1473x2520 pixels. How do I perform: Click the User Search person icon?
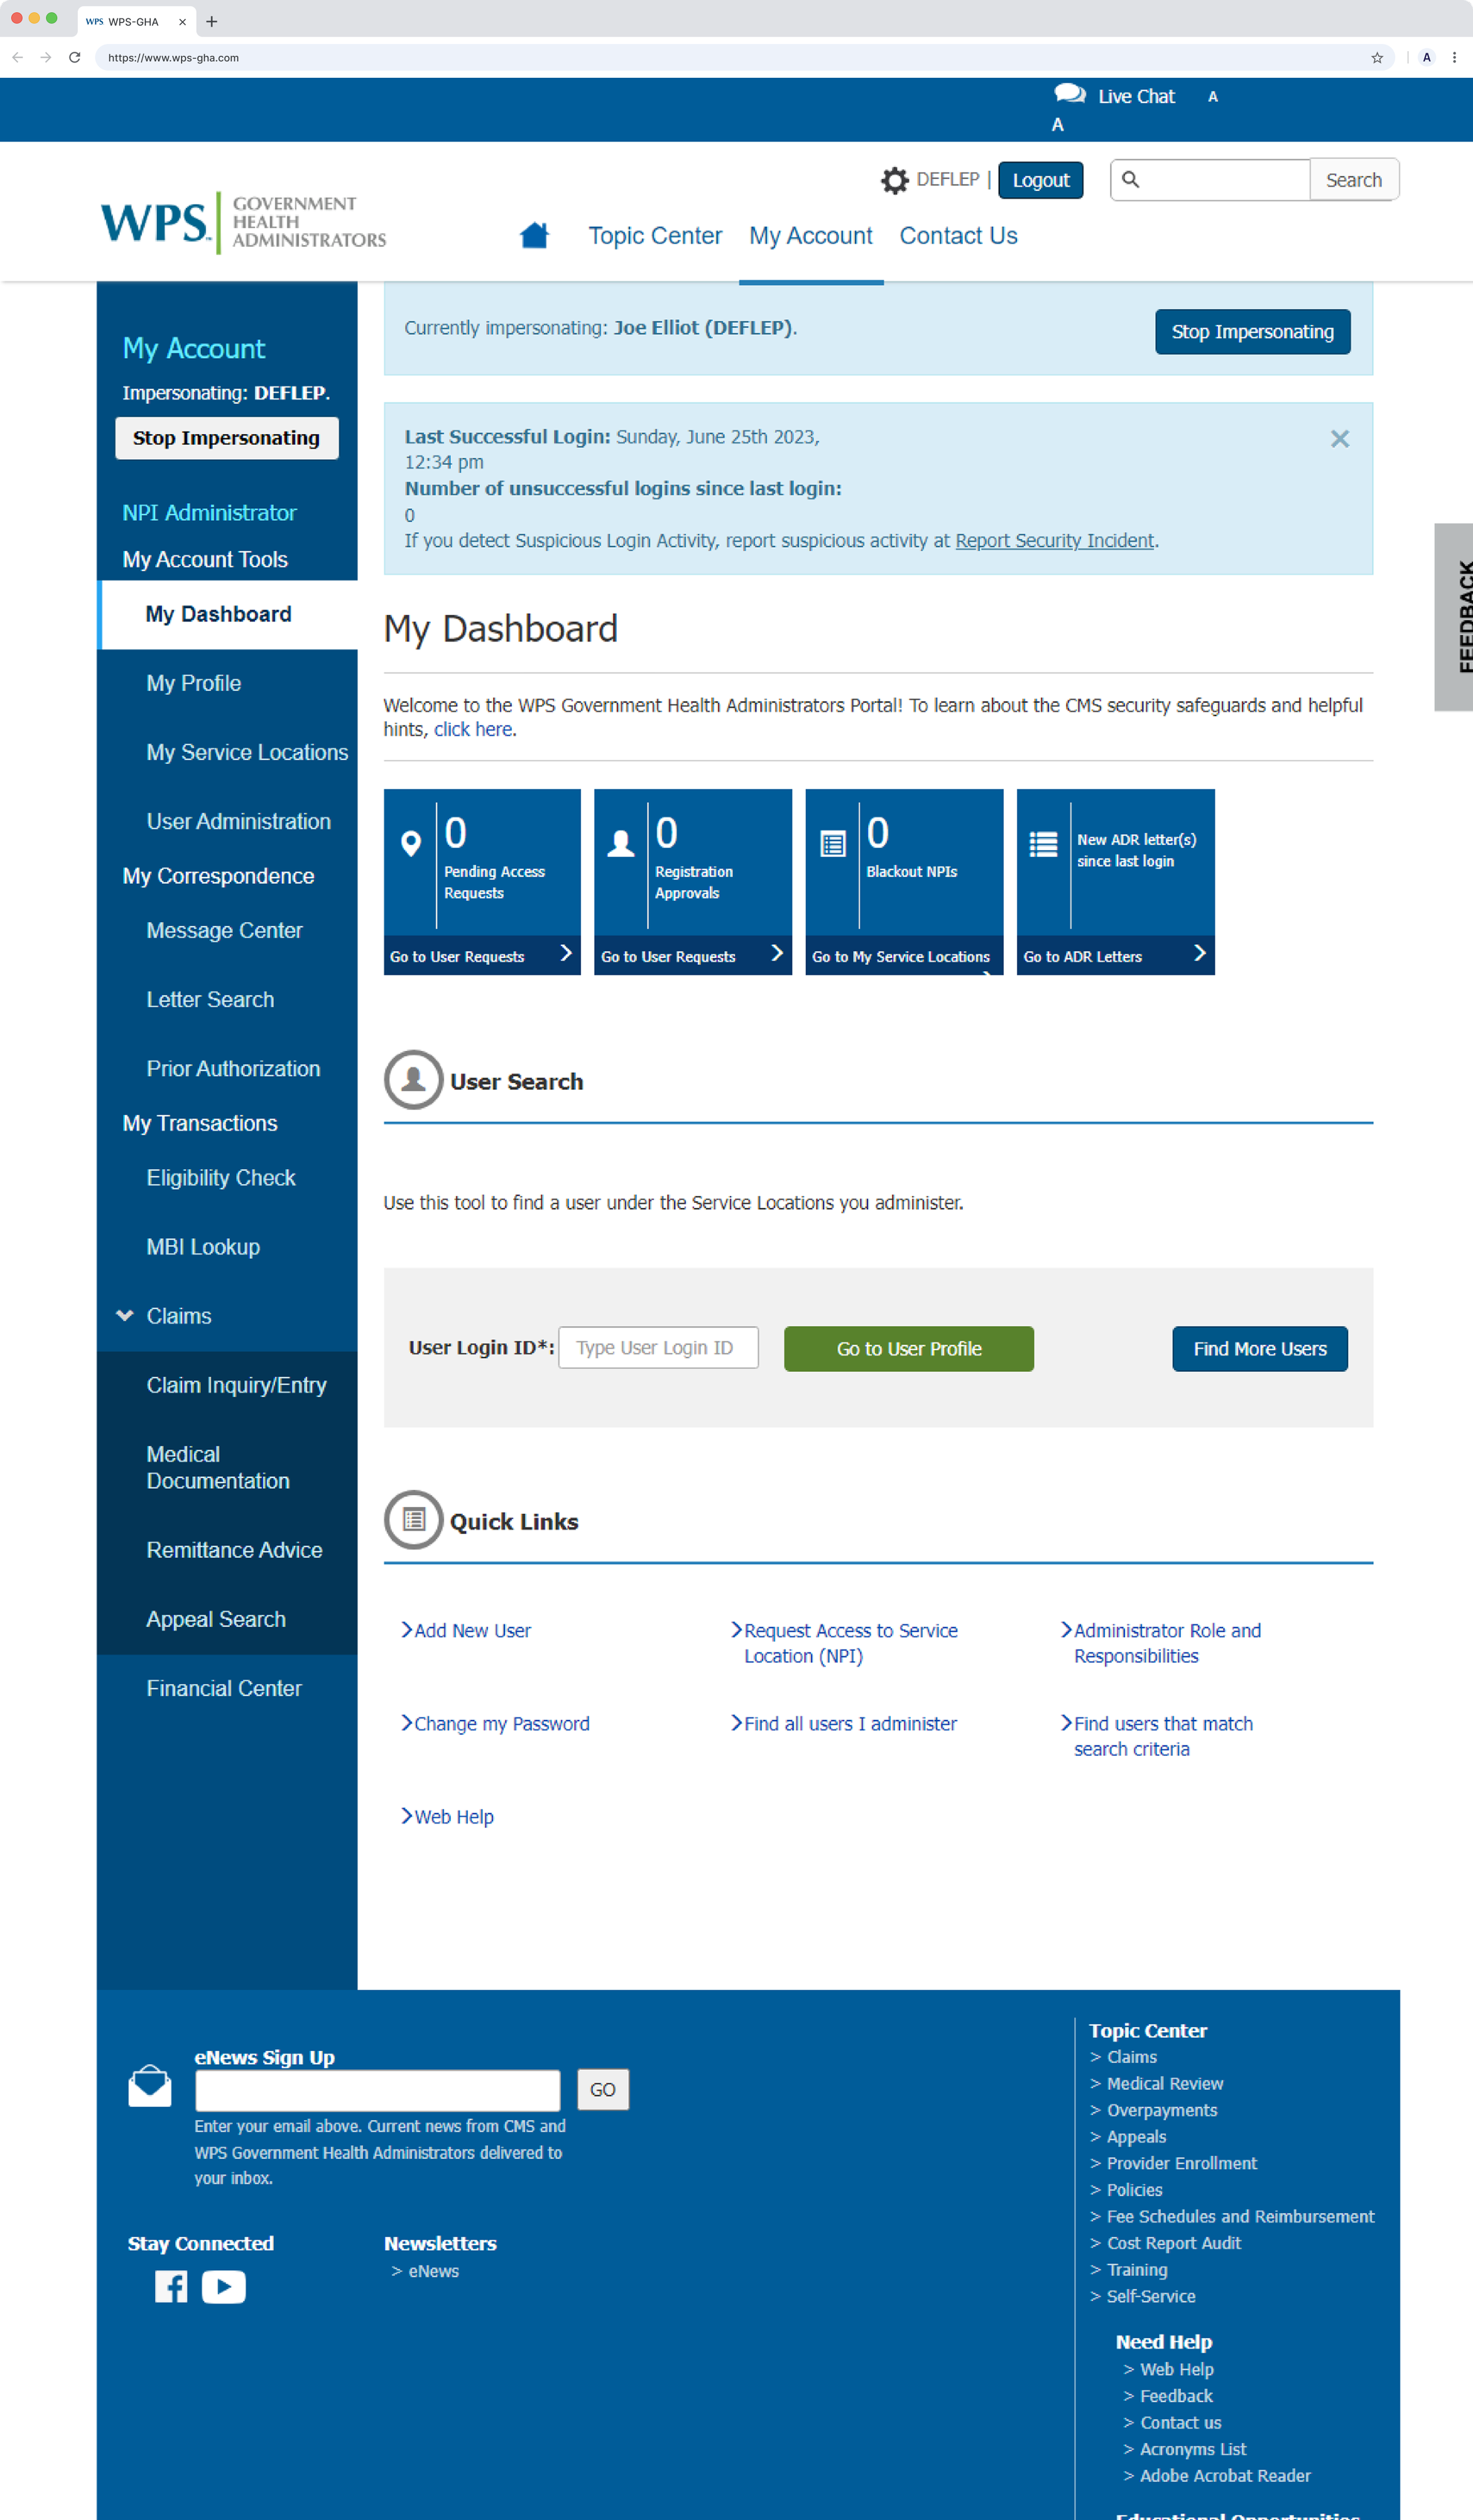[x=413, y=1079]
